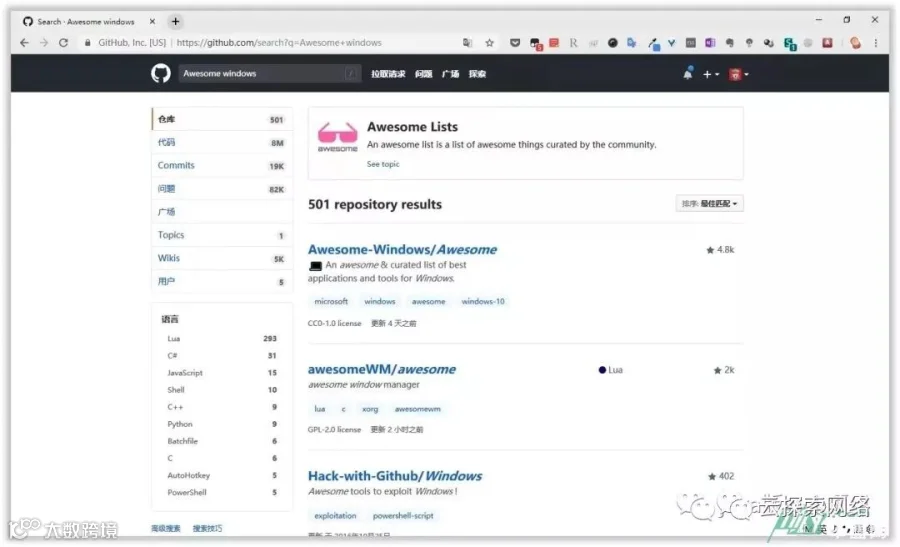Bookmark this page with the star icon
This screenshot has width=900, height=547.
tap(489, 42)
